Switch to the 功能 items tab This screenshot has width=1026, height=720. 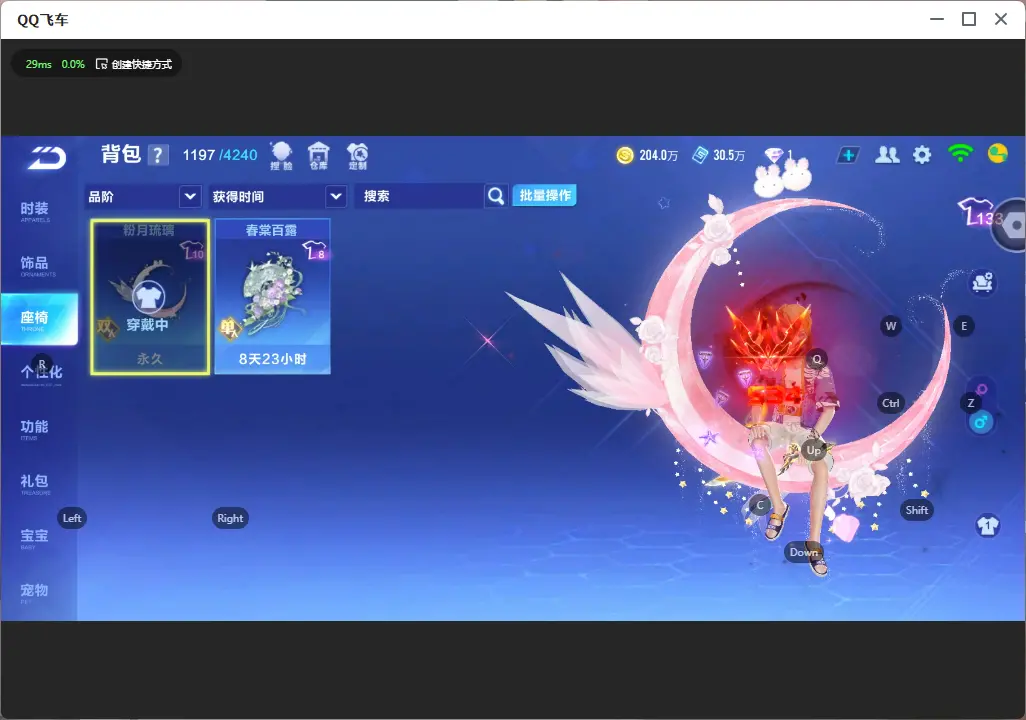click(x=35, y=429)
